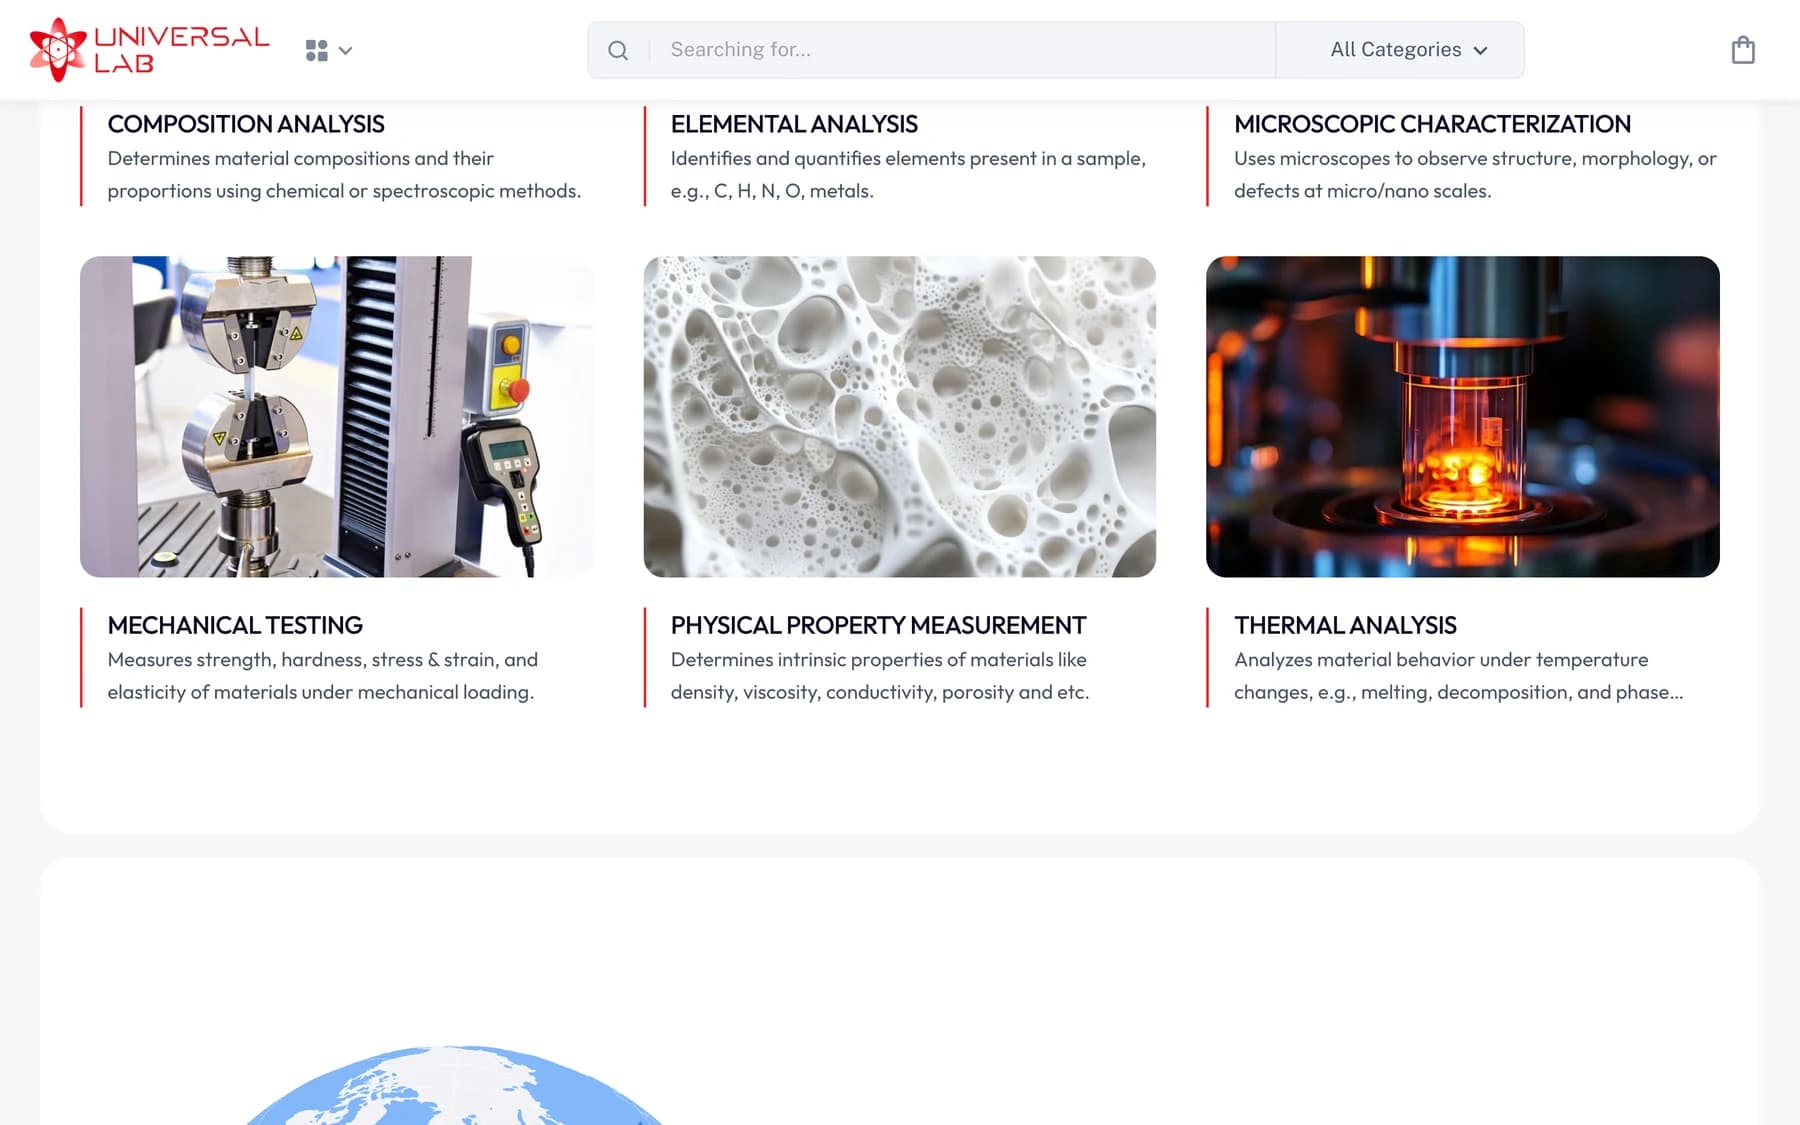Open the shopping bag cart icon
This screenshot has height=1125, width=1800.
click(1743, 50)
